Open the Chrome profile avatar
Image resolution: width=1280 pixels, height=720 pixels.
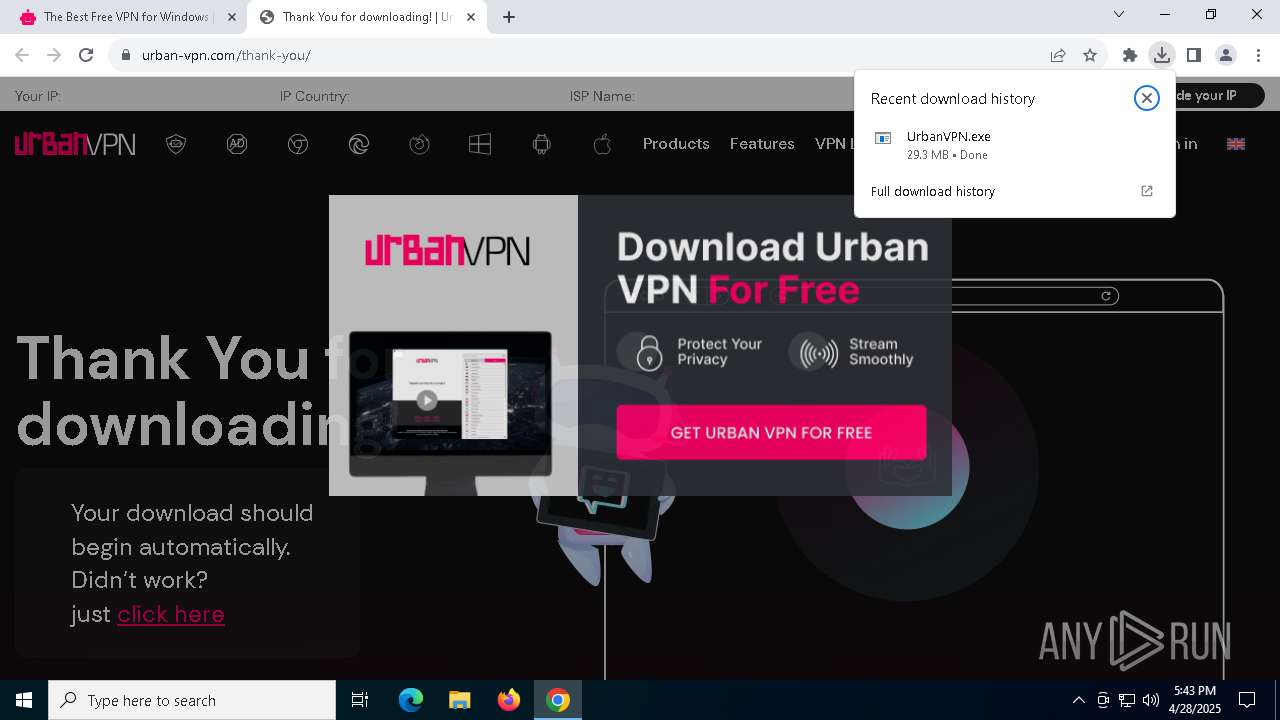point(1226,55)
